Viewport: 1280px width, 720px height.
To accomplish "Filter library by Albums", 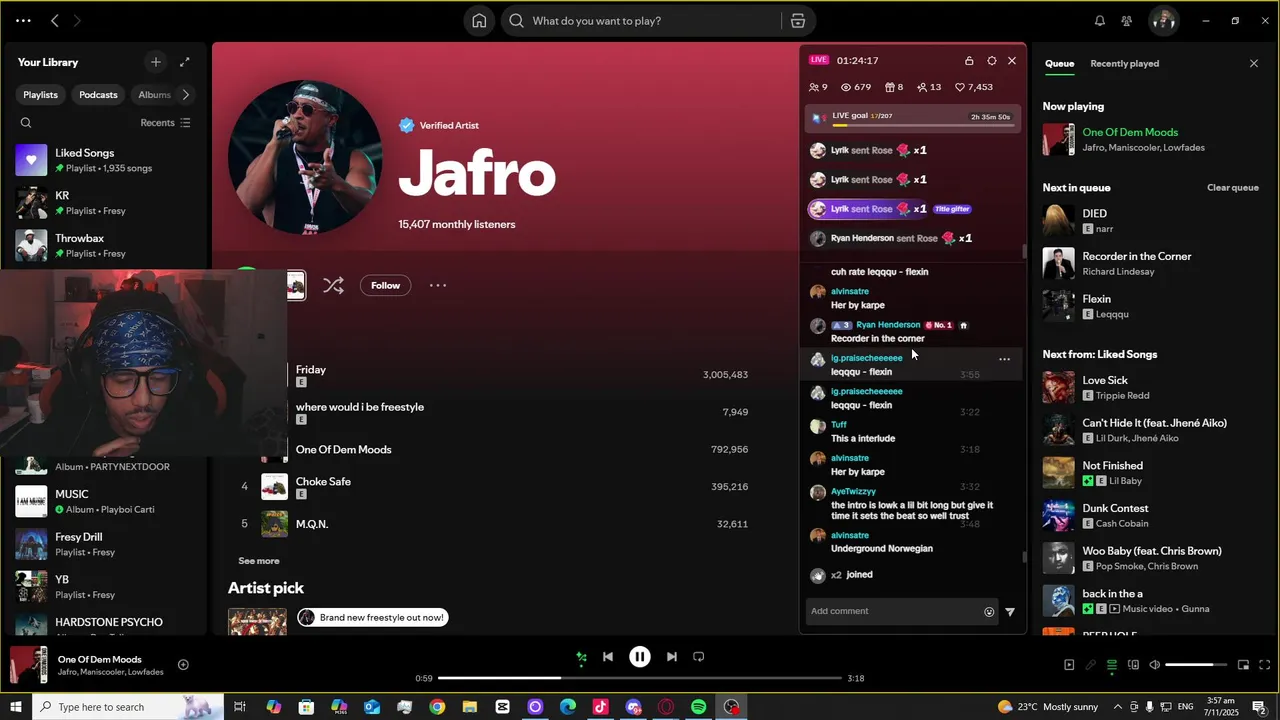I will pos(154,95).
